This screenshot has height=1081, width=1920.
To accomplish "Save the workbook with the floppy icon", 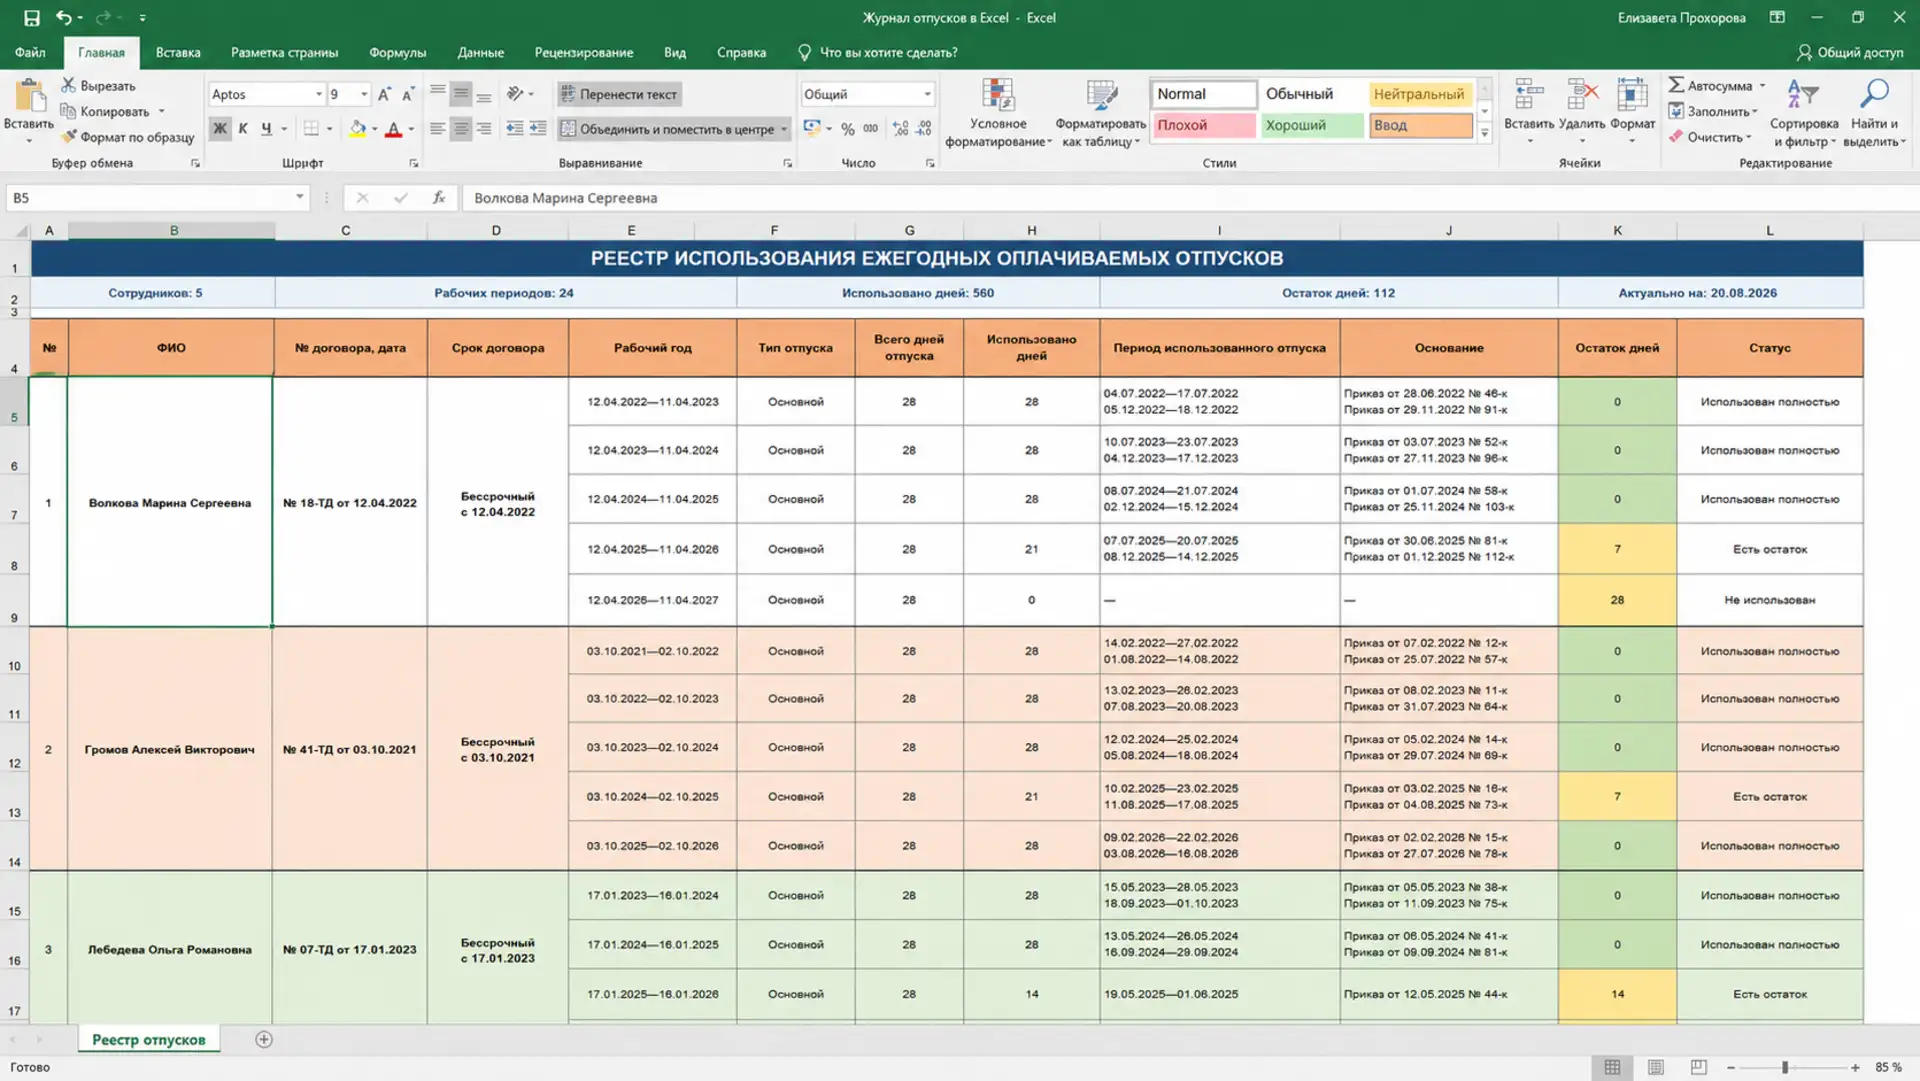I will [x=31, y=17].
